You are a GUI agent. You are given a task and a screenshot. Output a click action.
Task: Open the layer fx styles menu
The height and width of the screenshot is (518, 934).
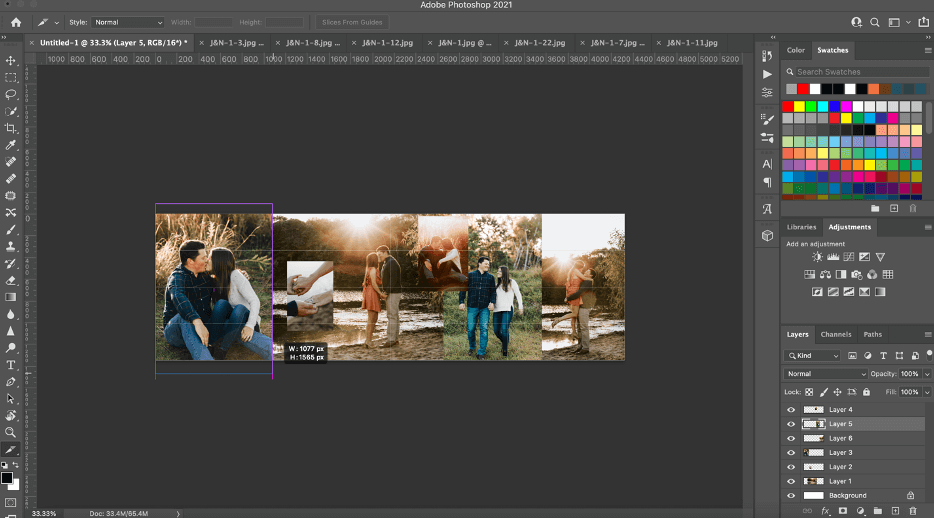[826, 511]
